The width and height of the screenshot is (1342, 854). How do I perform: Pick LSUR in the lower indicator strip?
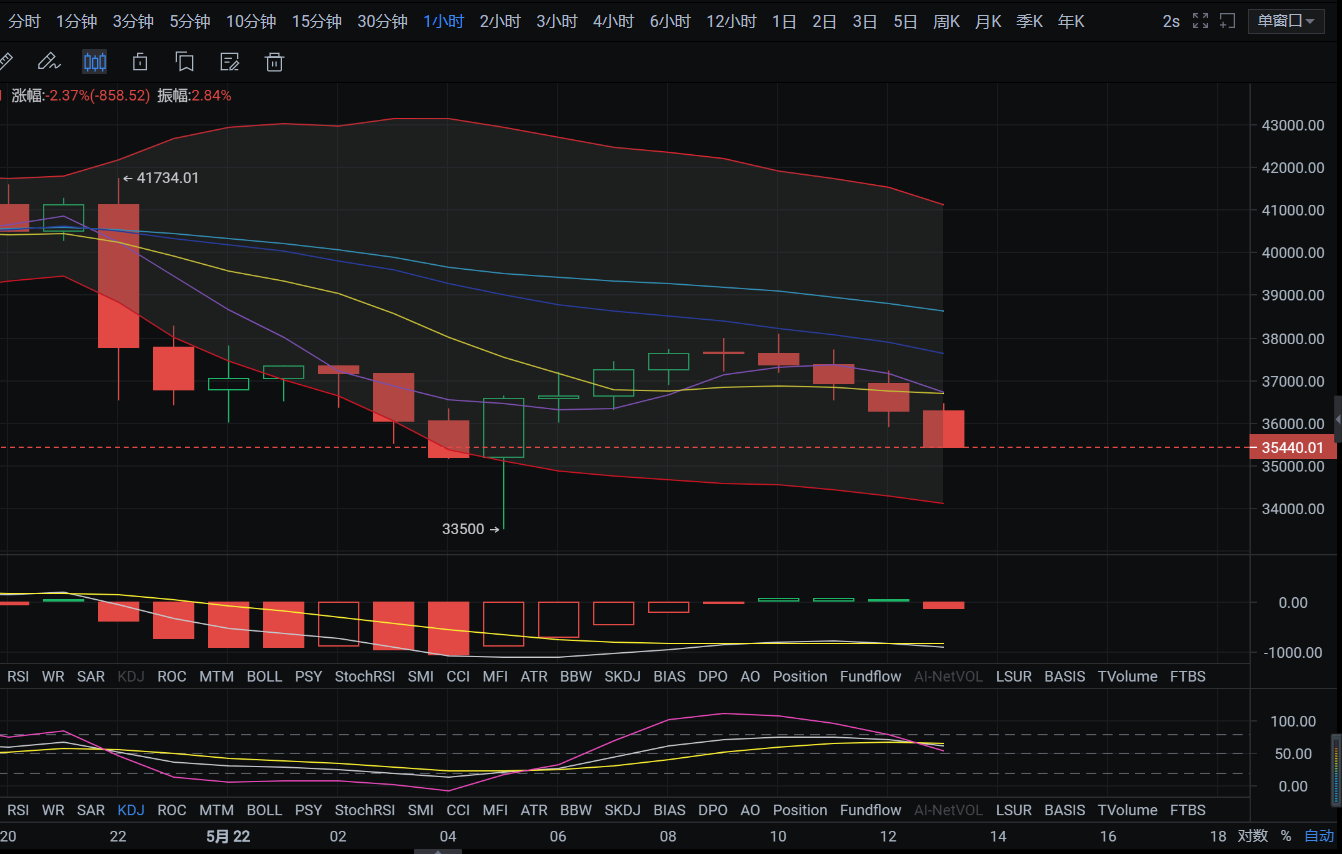[1014, 810]
